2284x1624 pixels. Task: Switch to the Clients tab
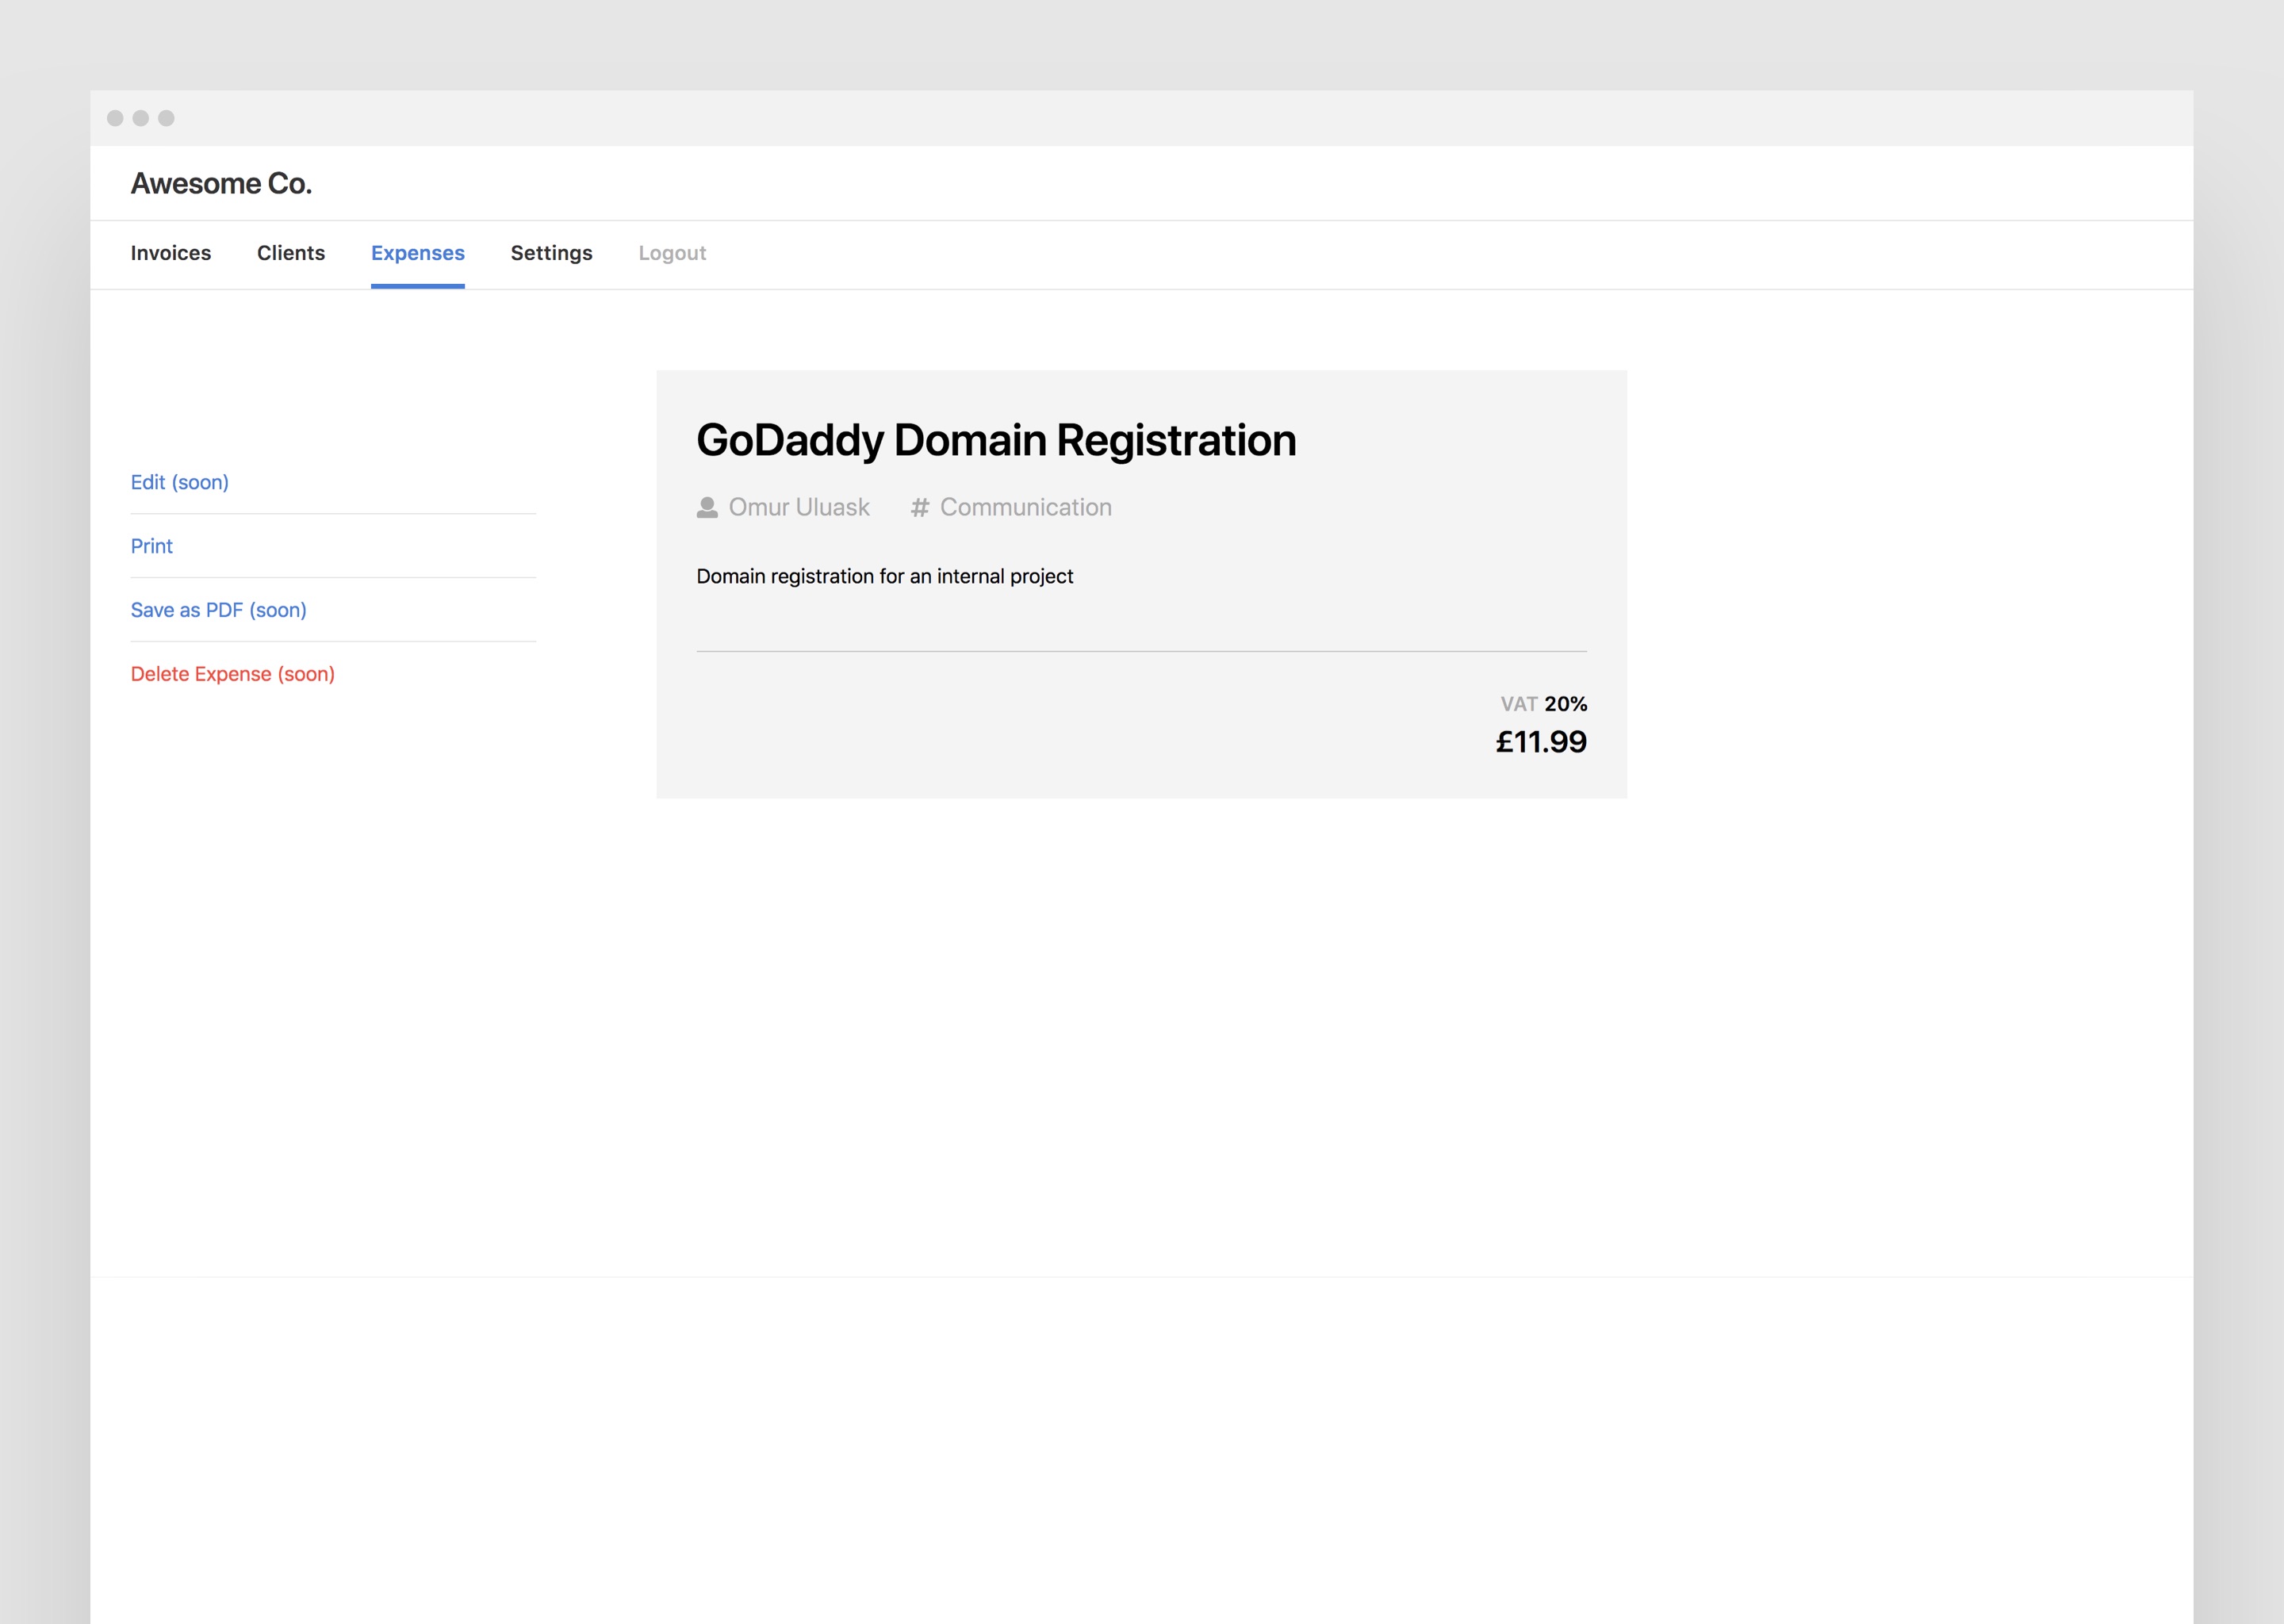pos(291,253)
